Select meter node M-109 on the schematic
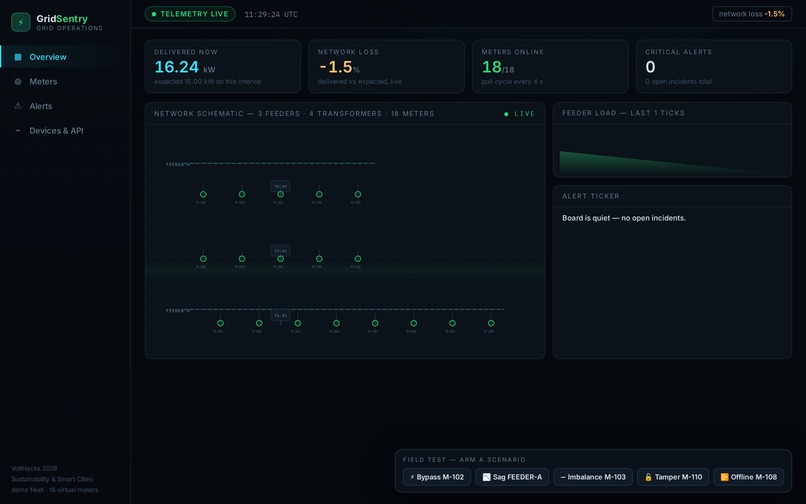The width and height of the screenshot is (806, 504). click(319, 259)
